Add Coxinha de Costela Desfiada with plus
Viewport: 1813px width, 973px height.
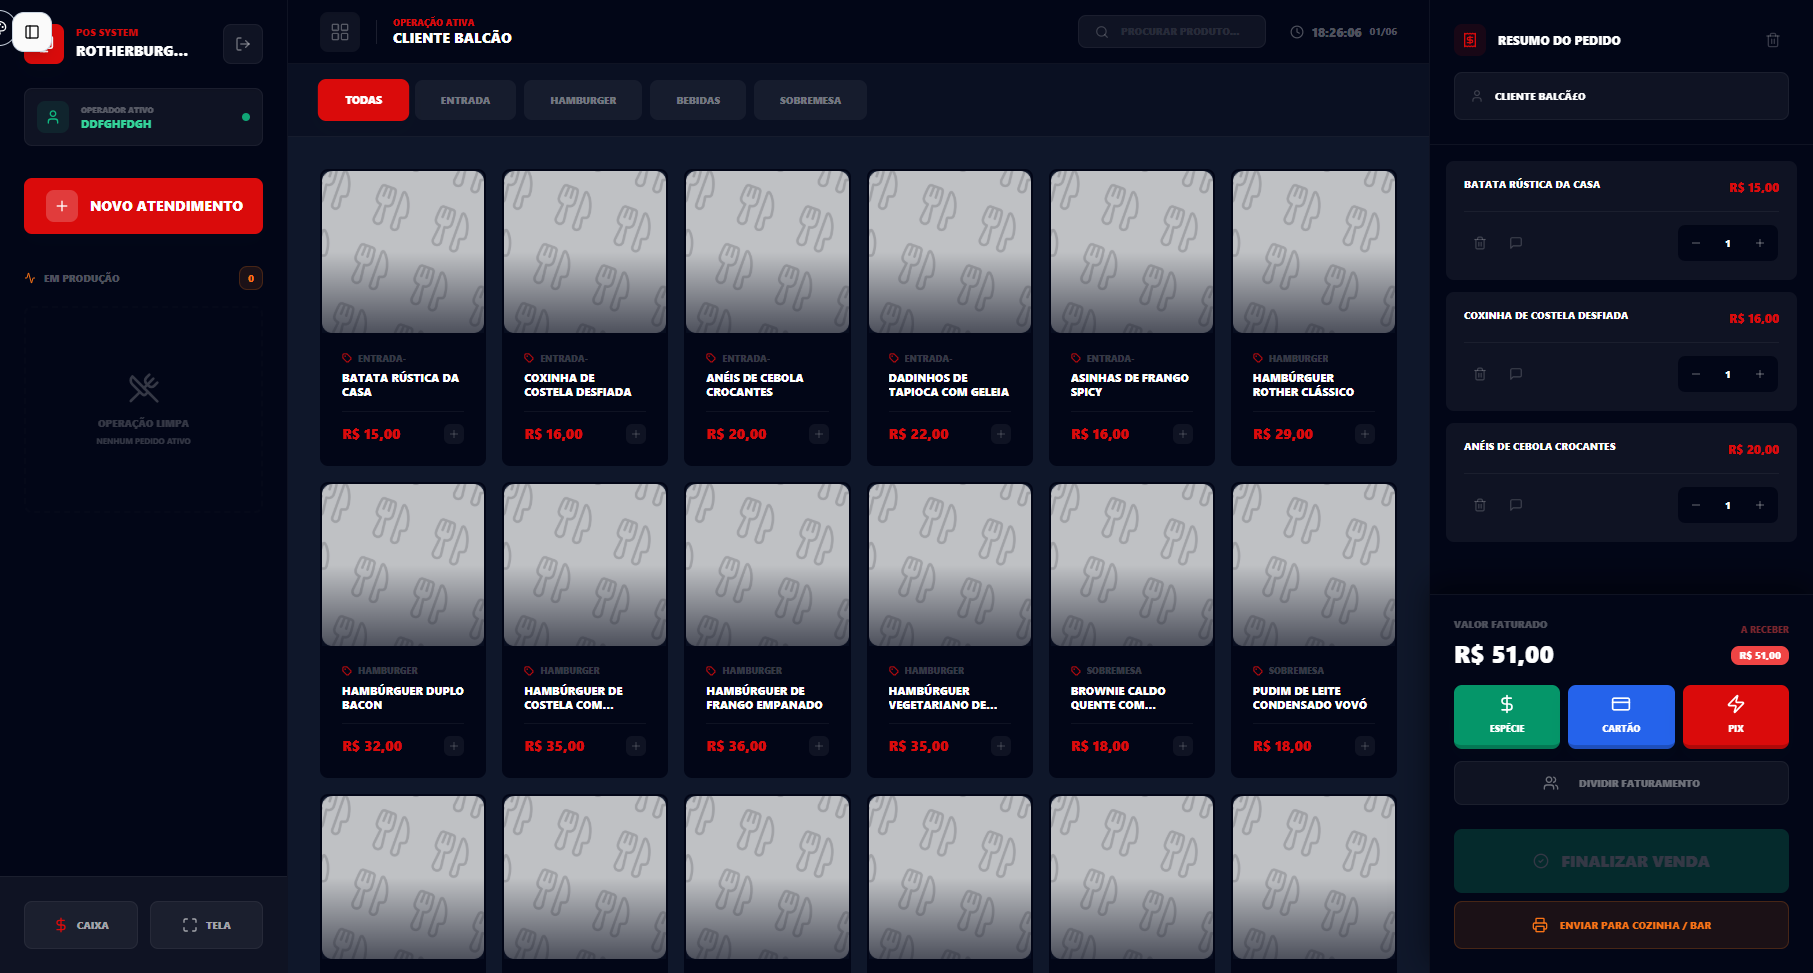(636, 434)
